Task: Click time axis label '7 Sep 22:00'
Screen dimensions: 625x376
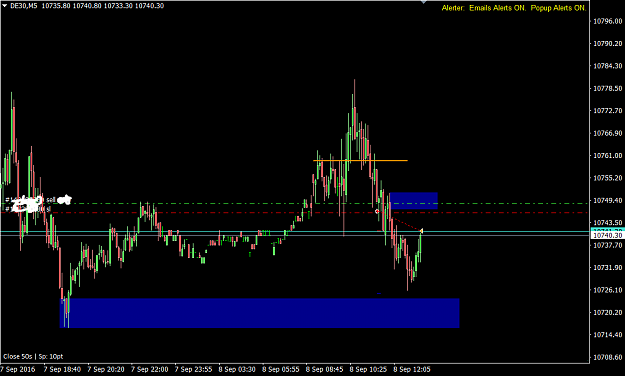Action: pyautogui.click(x=149, y=369)
